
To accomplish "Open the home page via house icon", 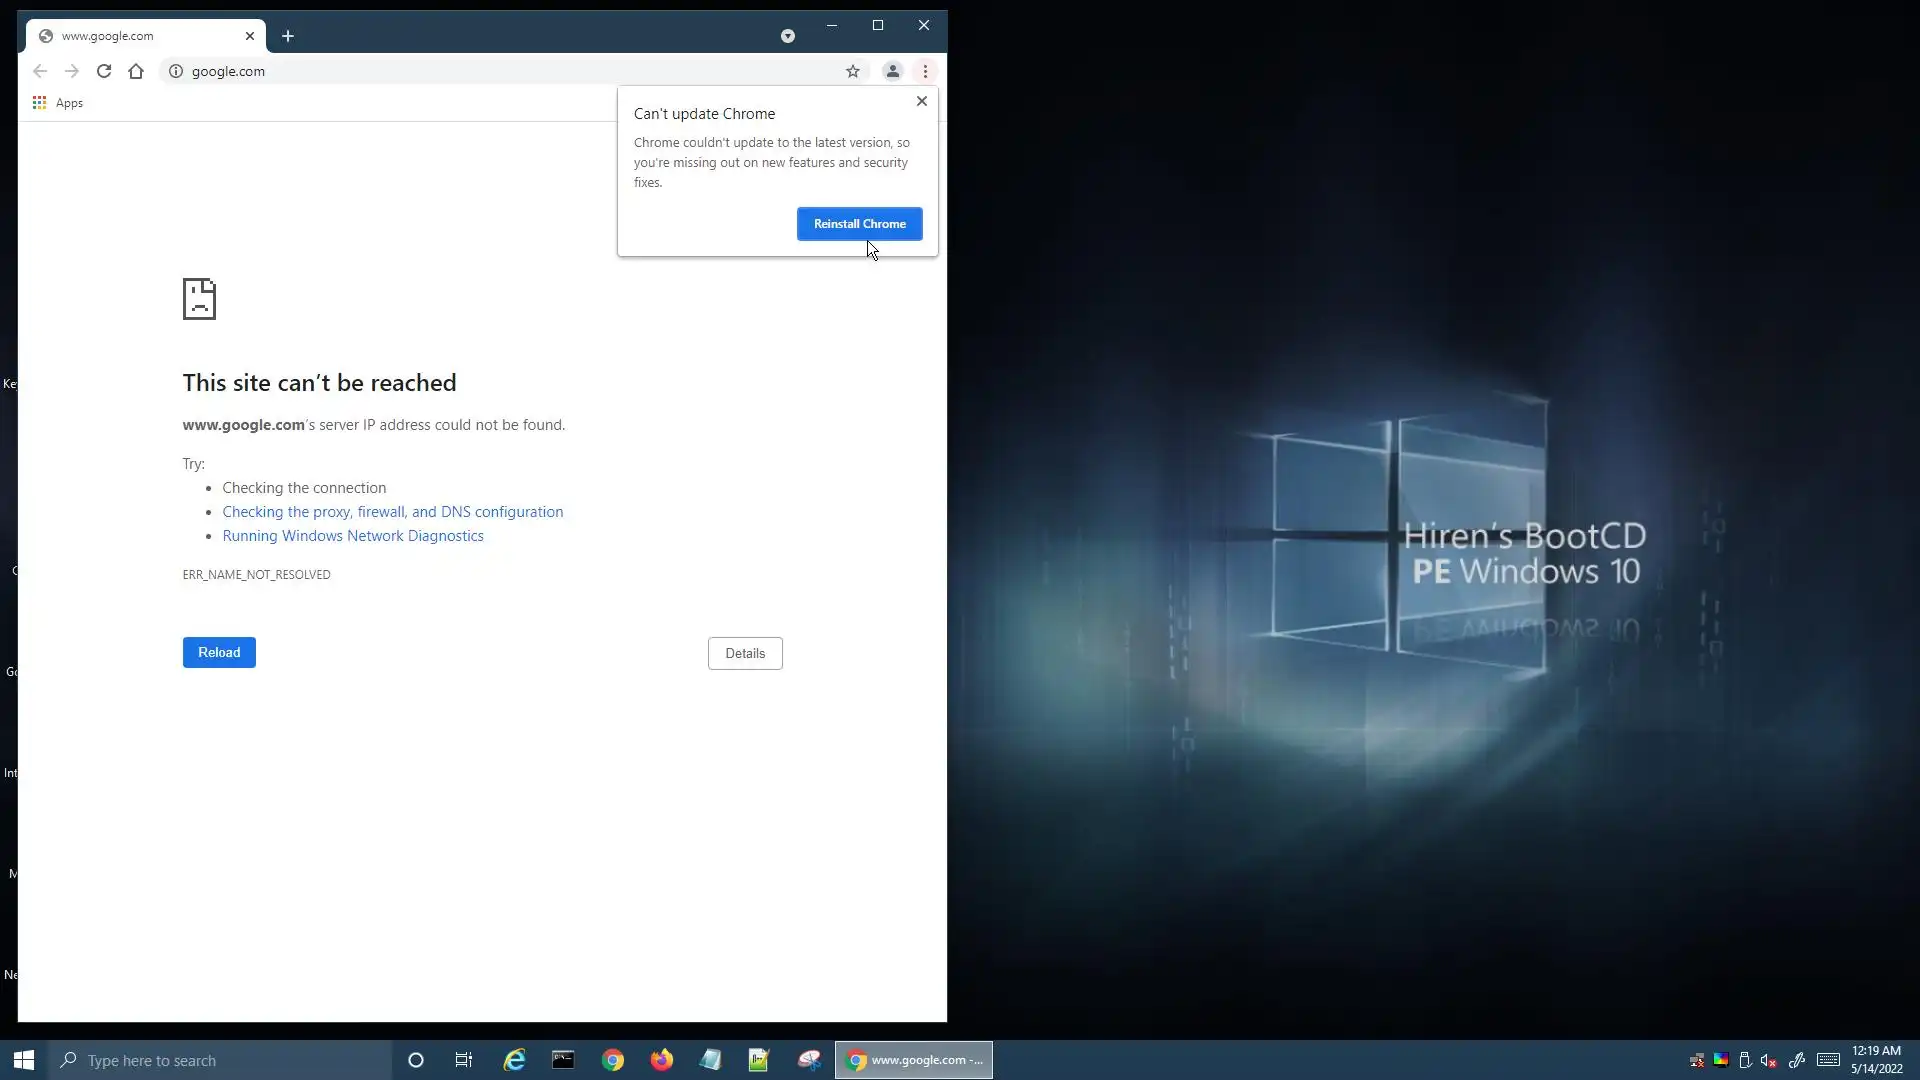I will click(136, 71).
